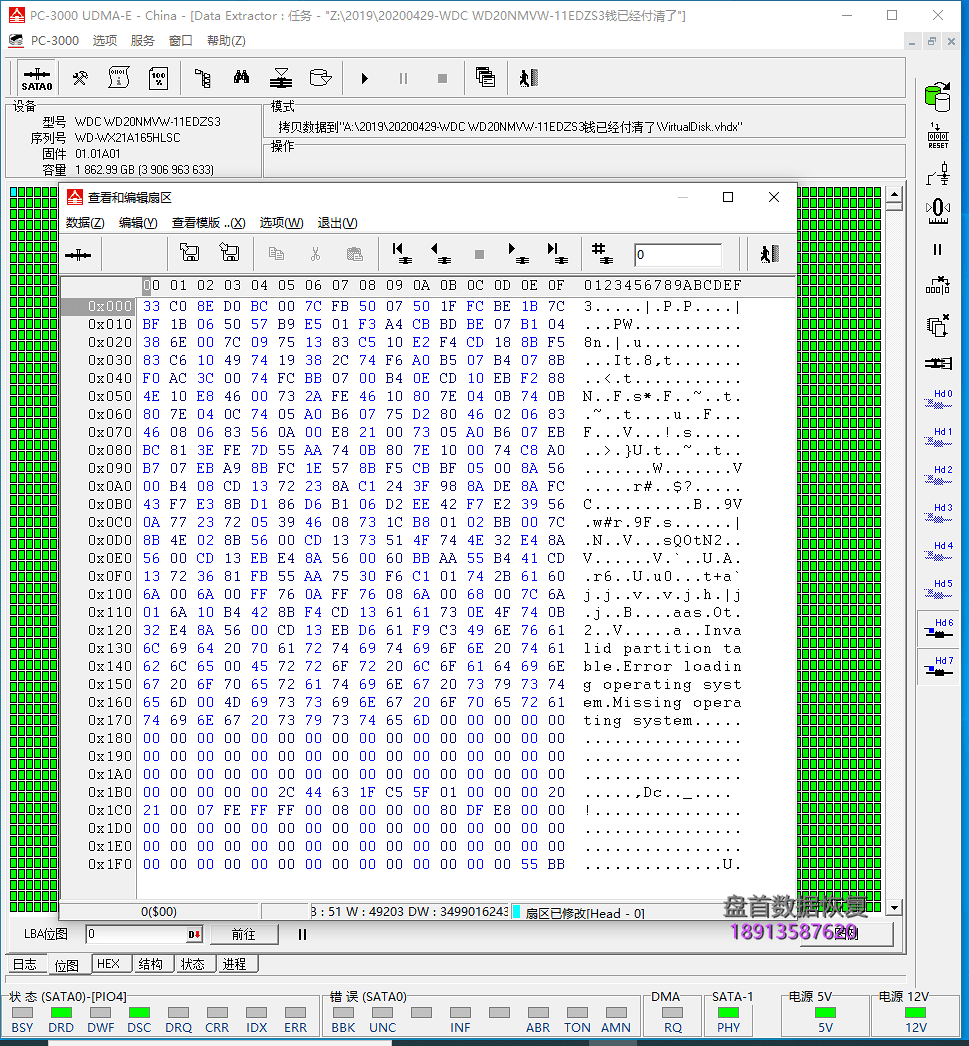
Task: Click the go-to sector number icon
Action: [602, 253]
